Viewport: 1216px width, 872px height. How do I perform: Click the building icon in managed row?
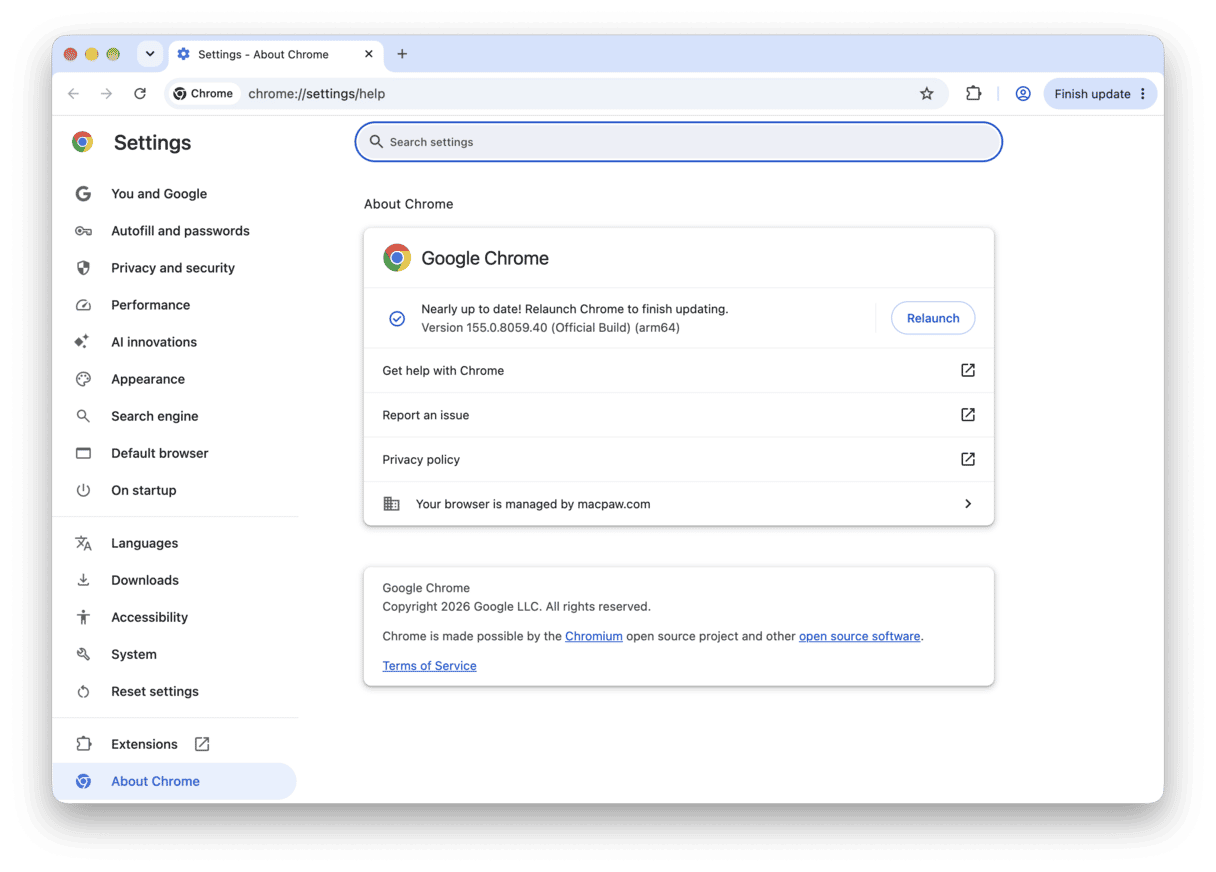click(x=391, y=504)
